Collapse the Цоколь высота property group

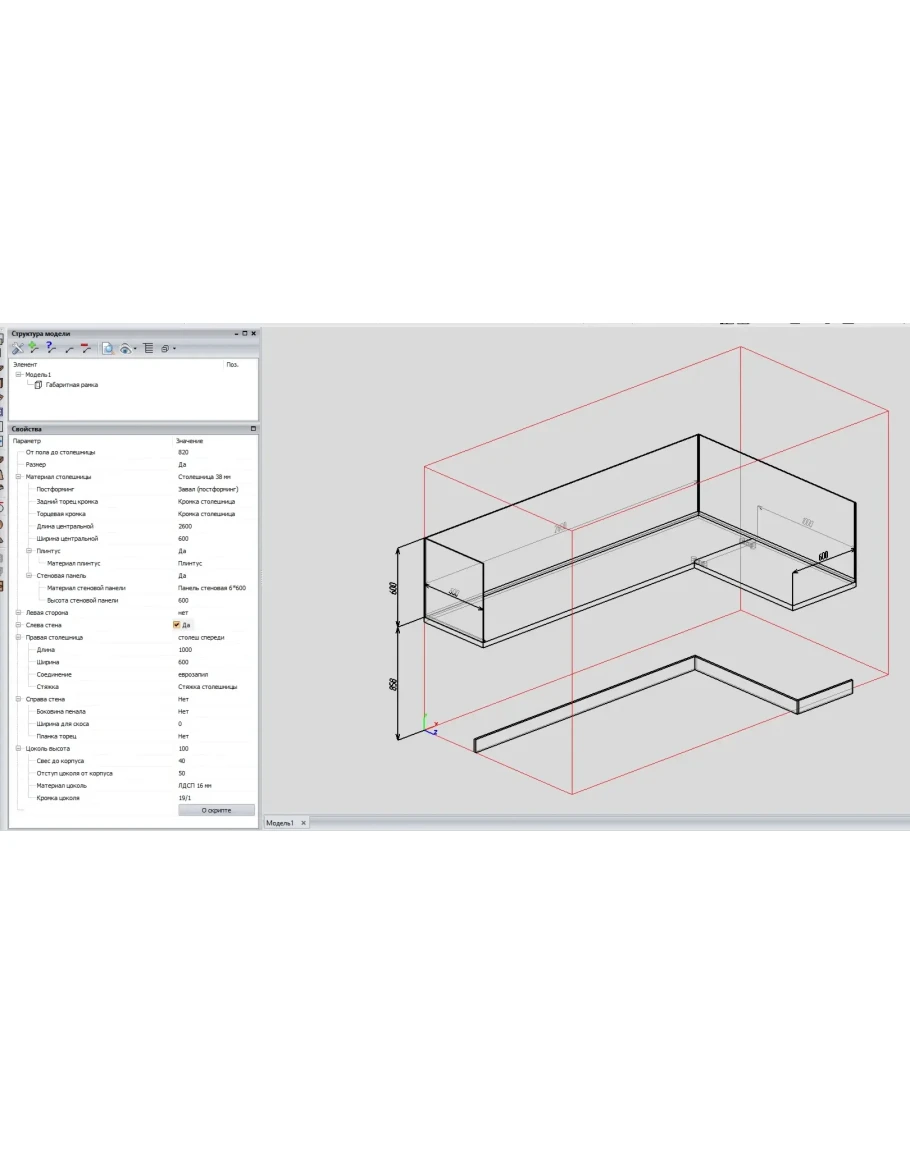tap(18, 748)
